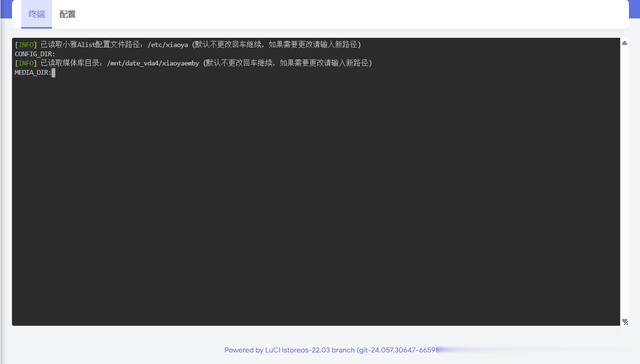Select the CONFIG_DIR: text line

35,54
